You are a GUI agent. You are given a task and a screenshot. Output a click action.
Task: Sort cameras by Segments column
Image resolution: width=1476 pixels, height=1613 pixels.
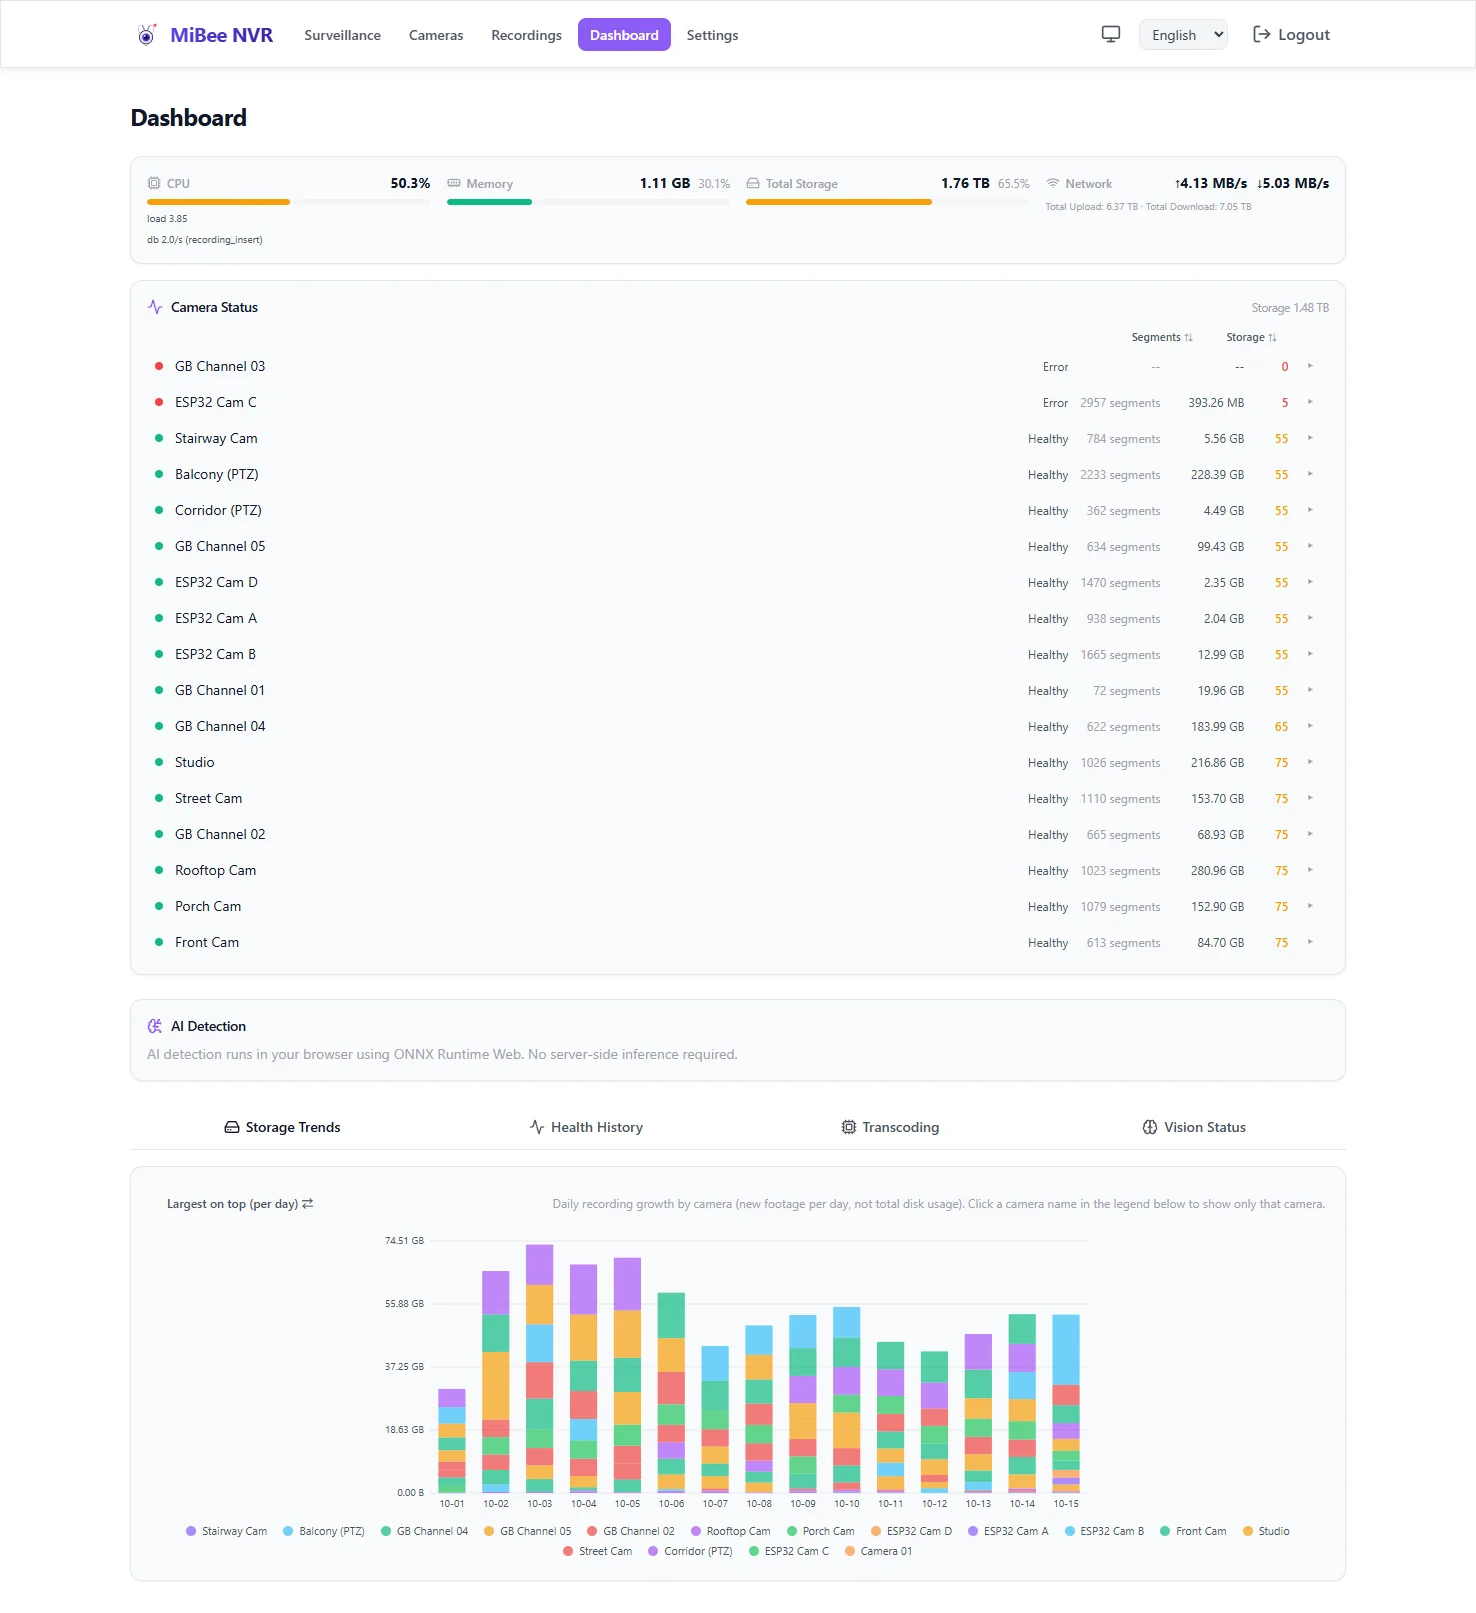1162,337
